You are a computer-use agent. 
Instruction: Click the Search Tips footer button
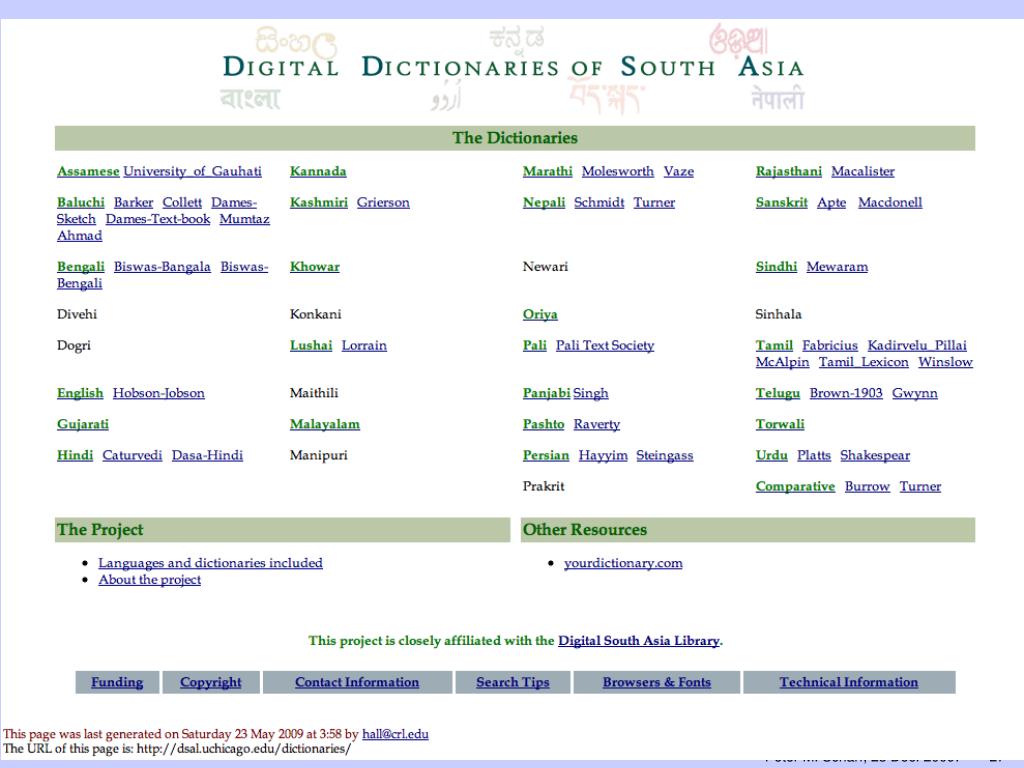513,682
